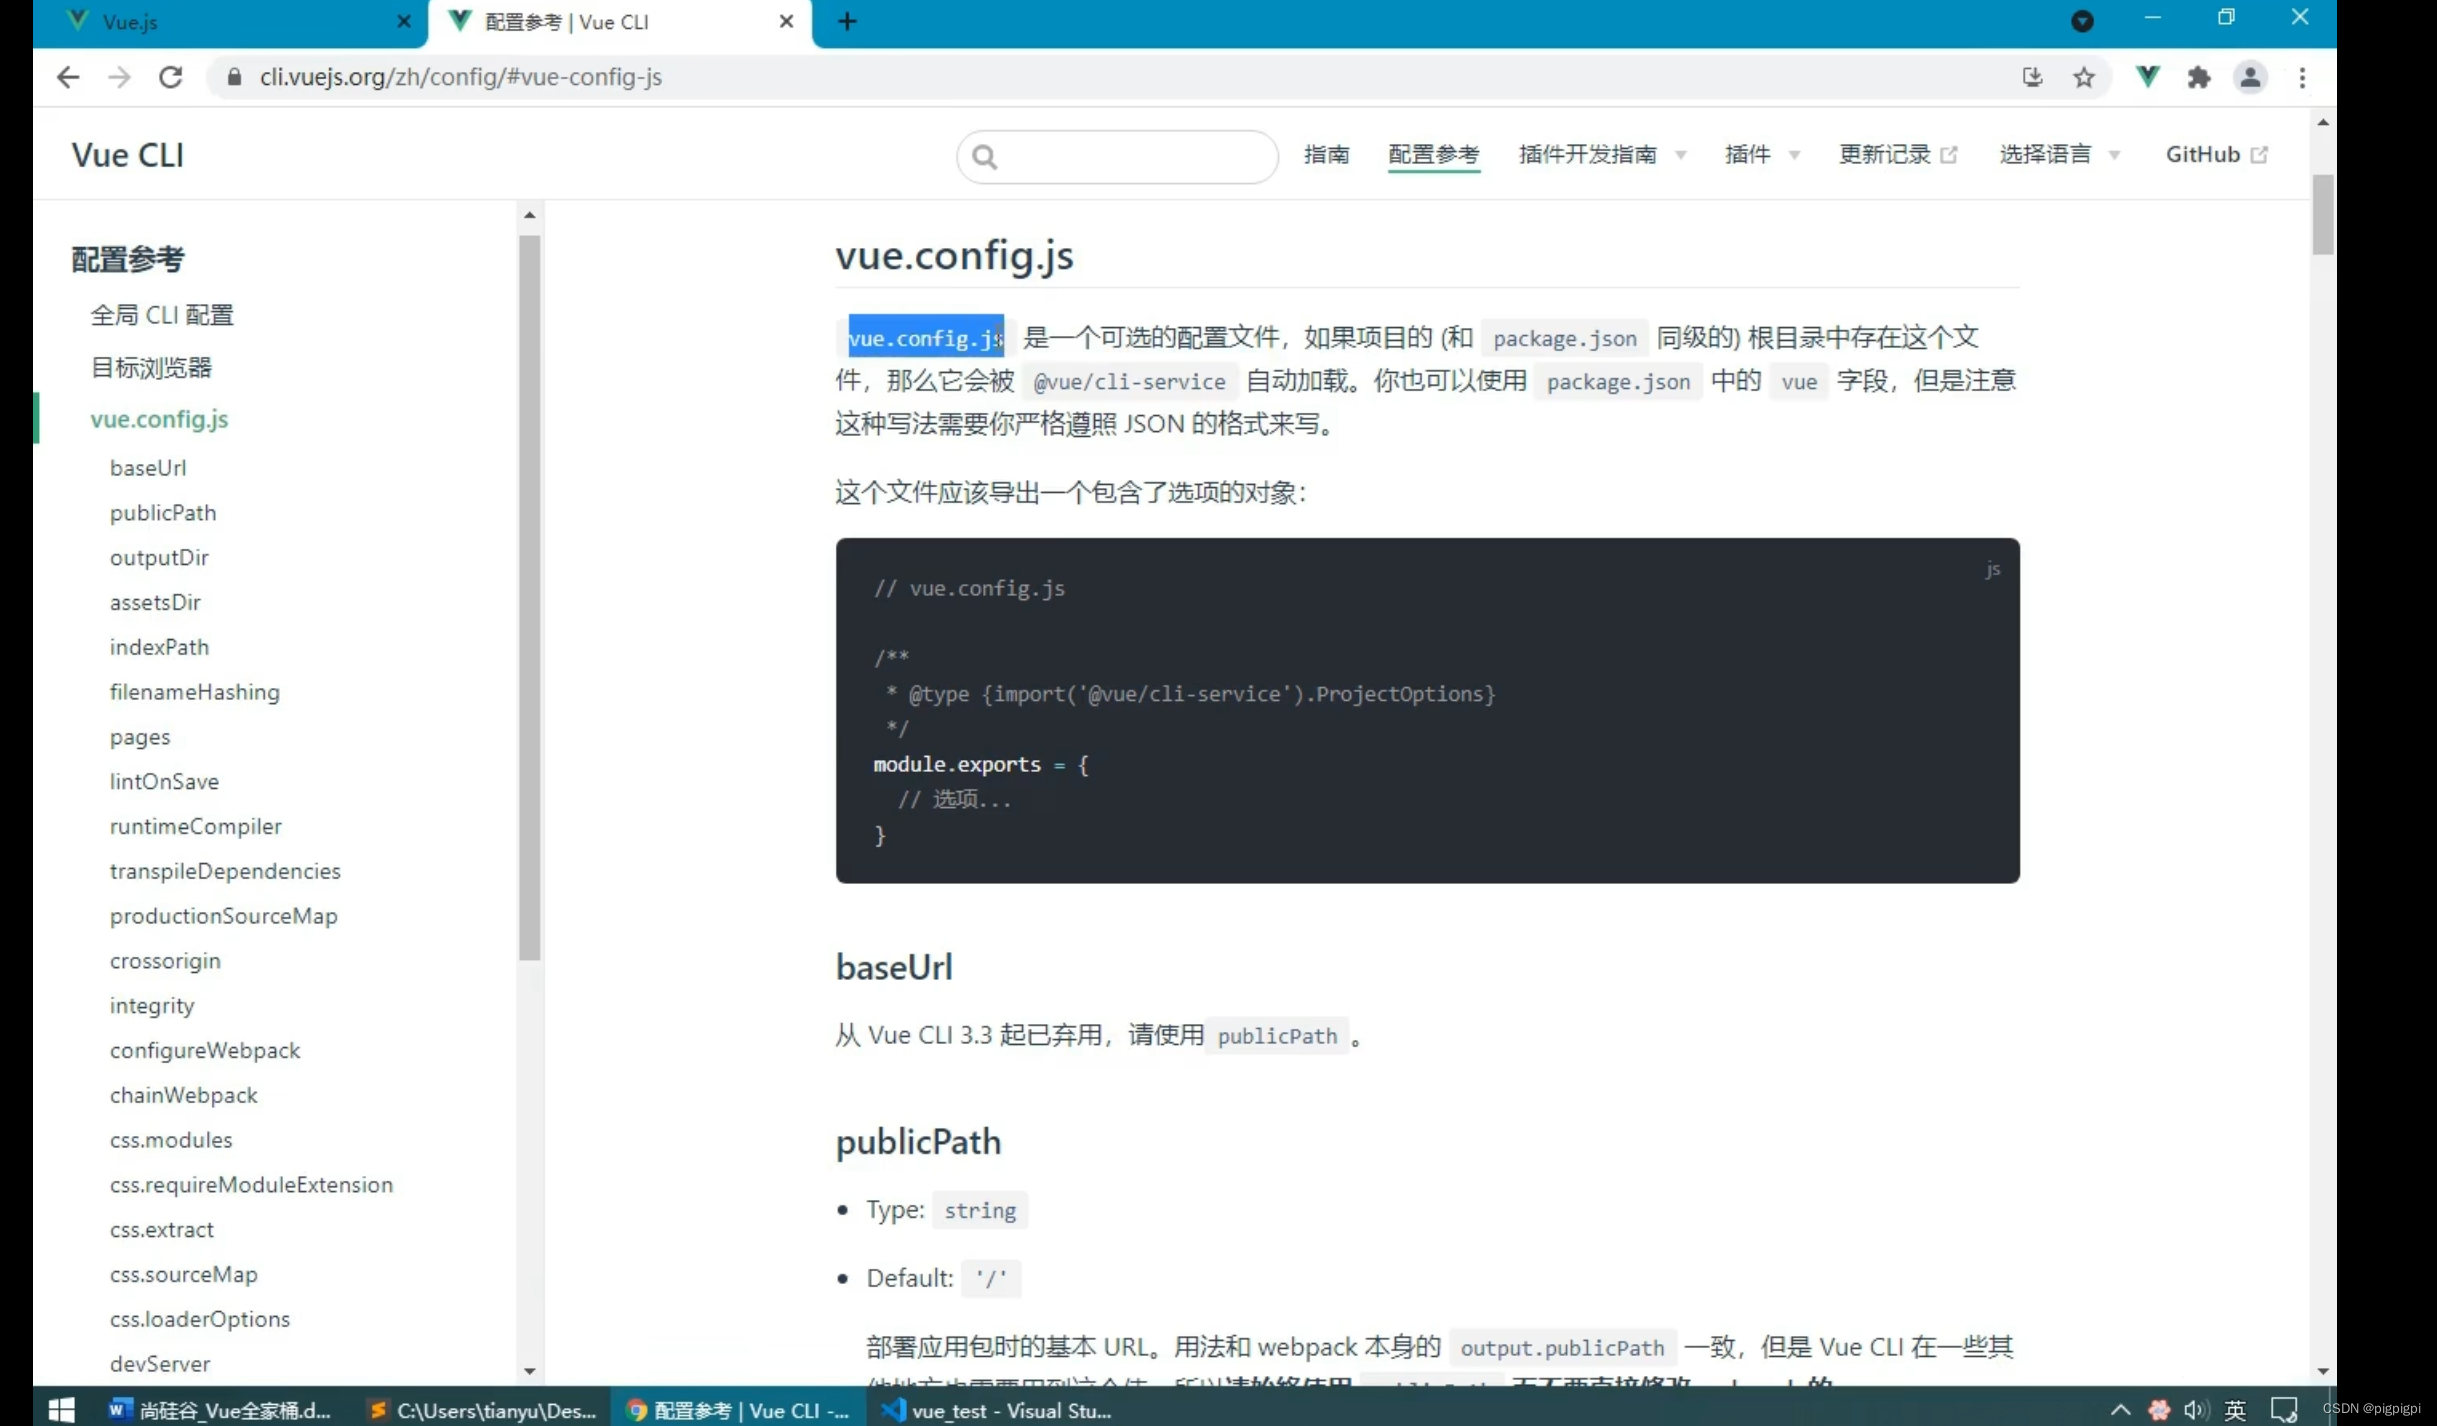Jump to transpileDependencies in the sidebar

click(x=225, y=872)
